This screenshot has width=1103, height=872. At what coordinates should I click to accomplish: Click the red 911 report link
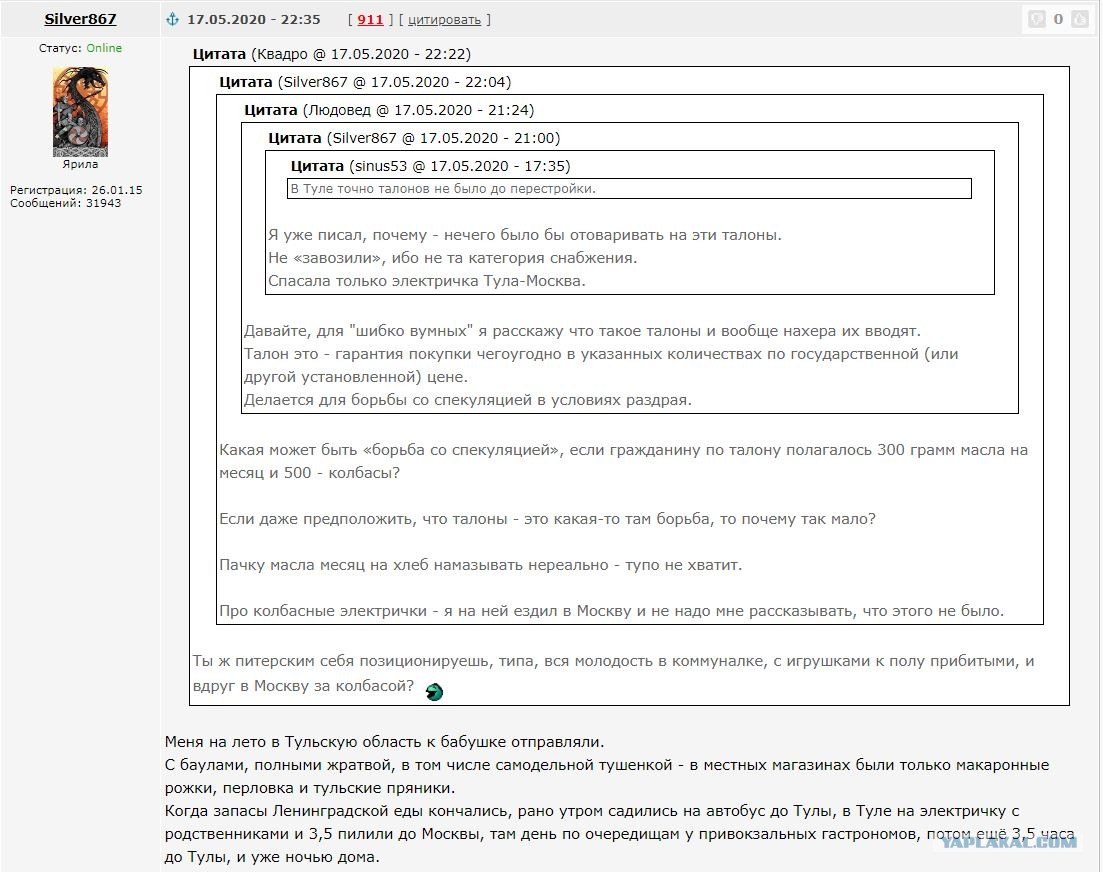[370, 20]
